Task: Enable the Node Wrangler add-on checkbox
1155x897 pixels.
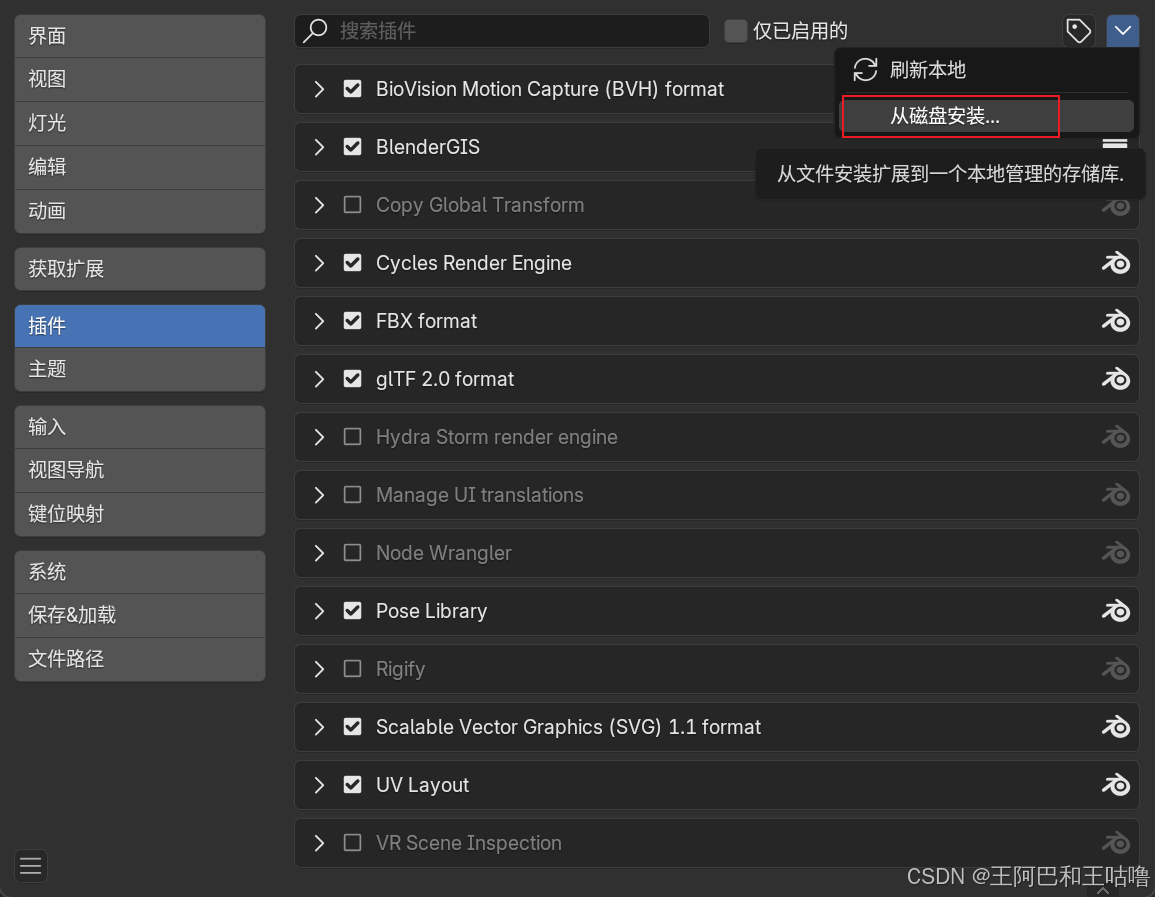Action: click(353, 553)
